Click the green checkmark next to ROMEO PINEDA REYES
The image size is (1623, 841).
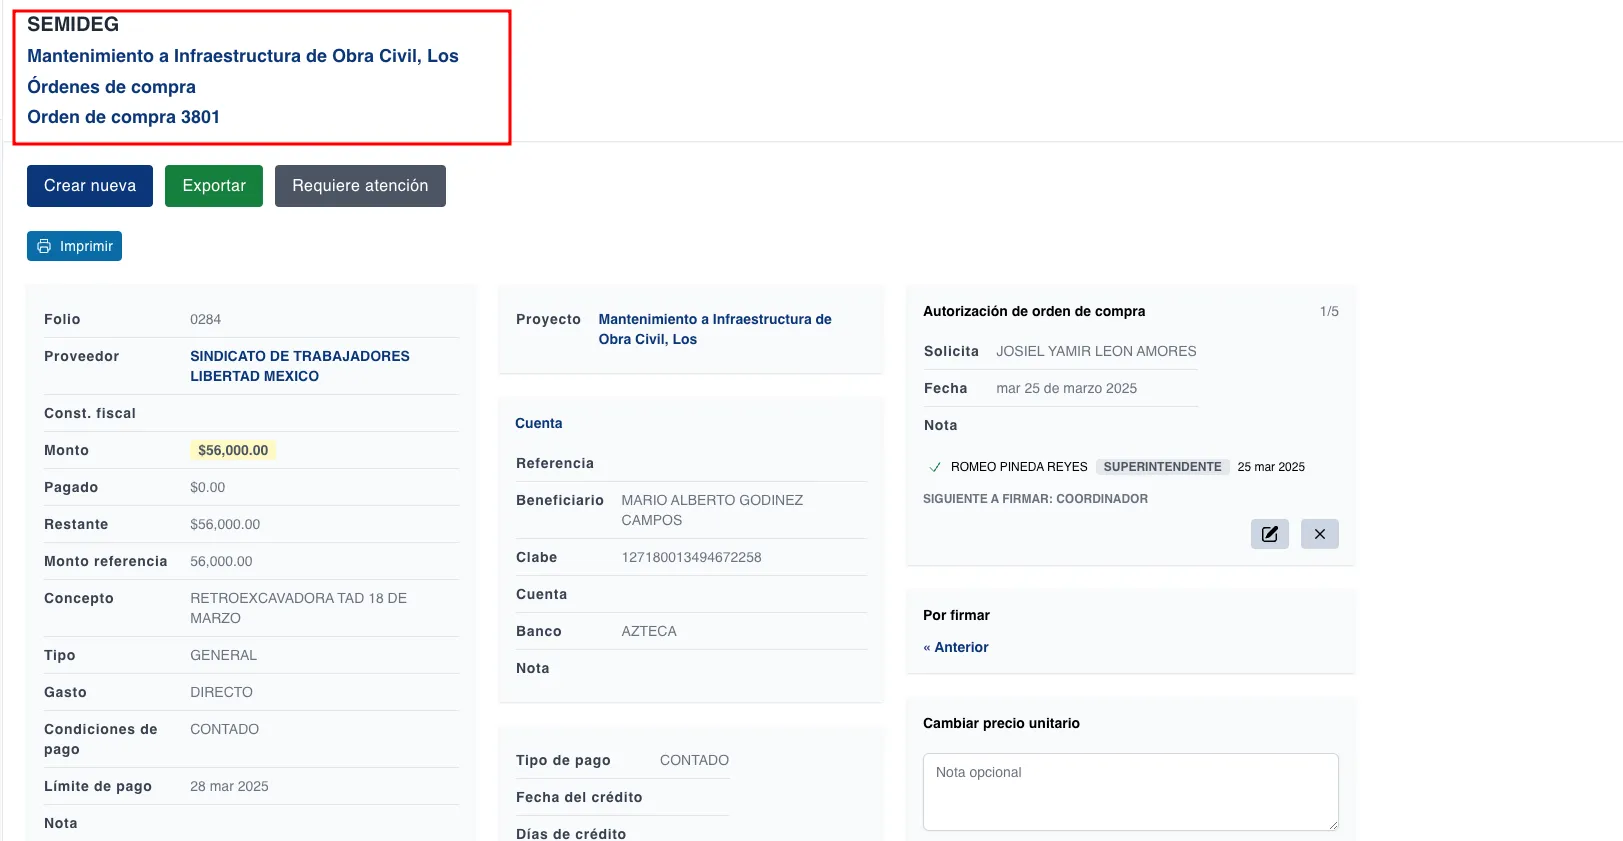coord(935,467)
